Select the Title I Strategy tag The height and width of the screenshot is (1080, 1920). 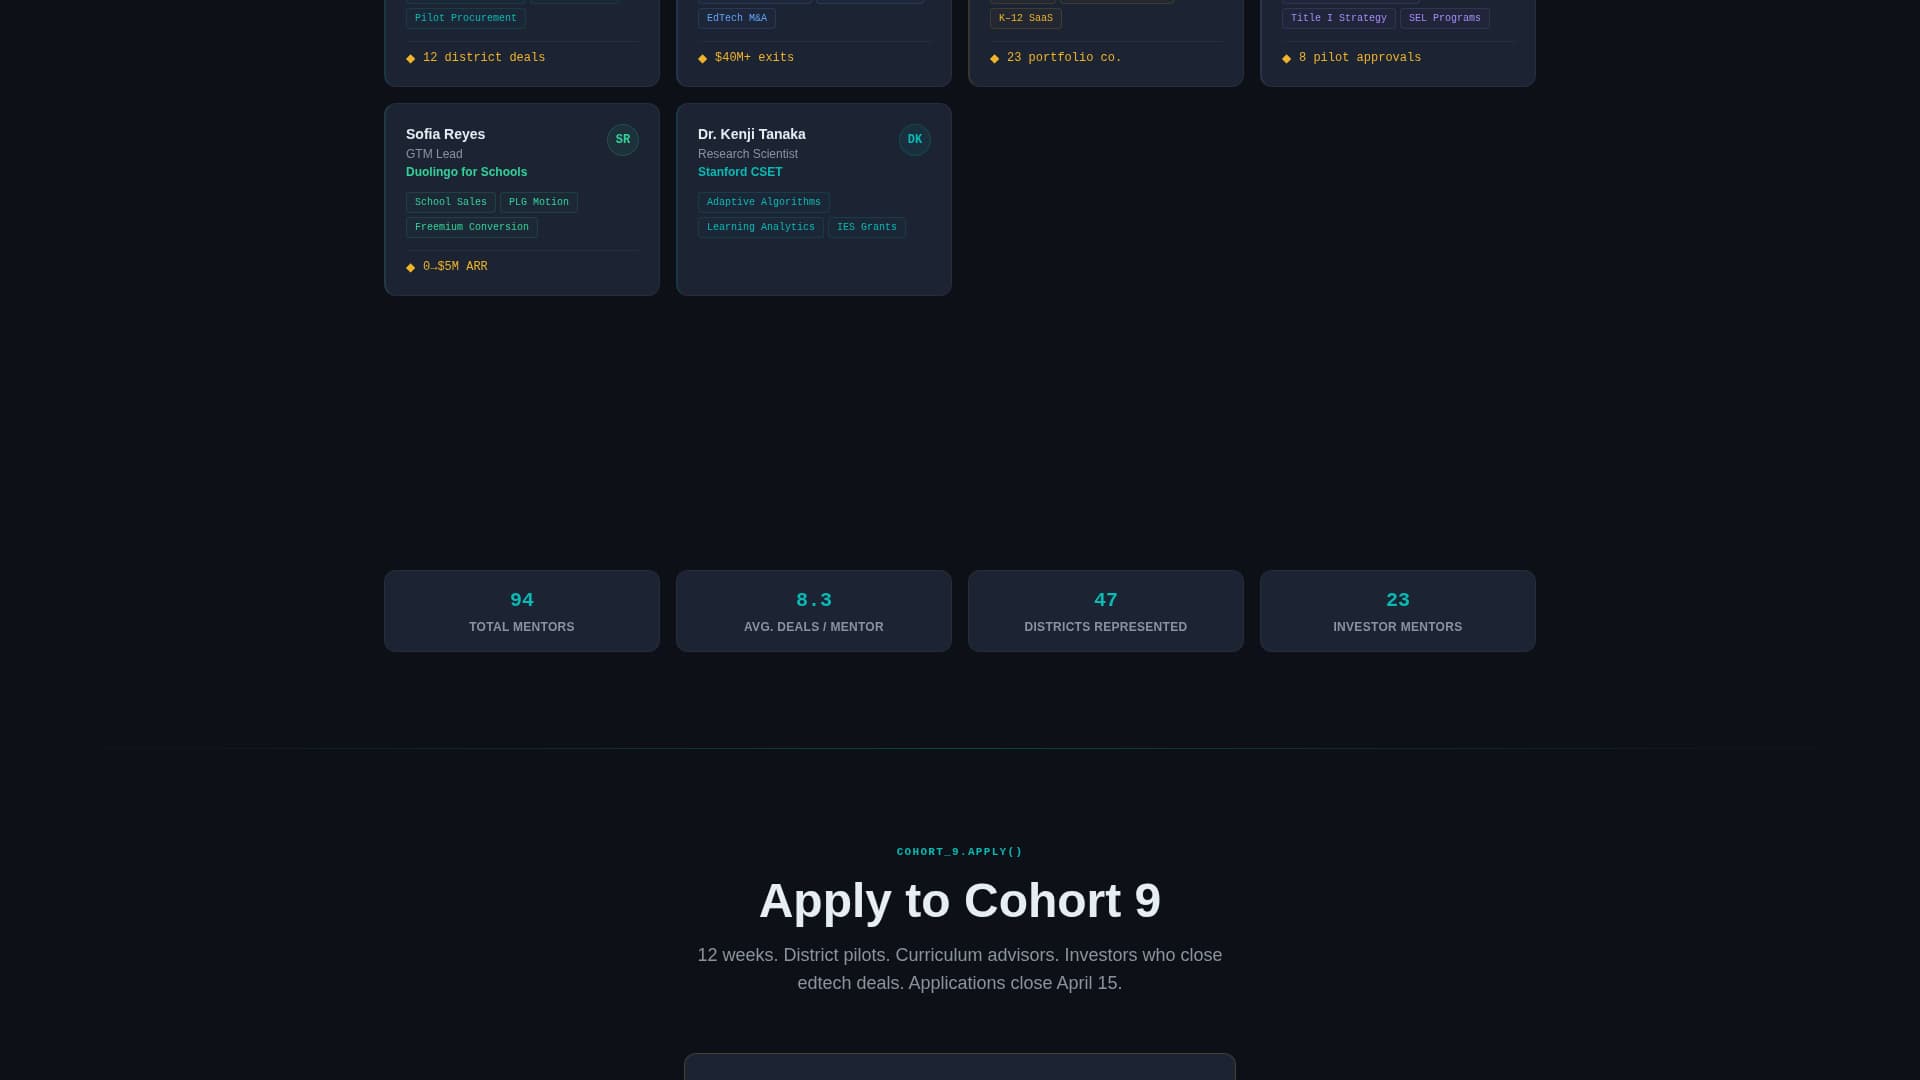(1338, 18)
